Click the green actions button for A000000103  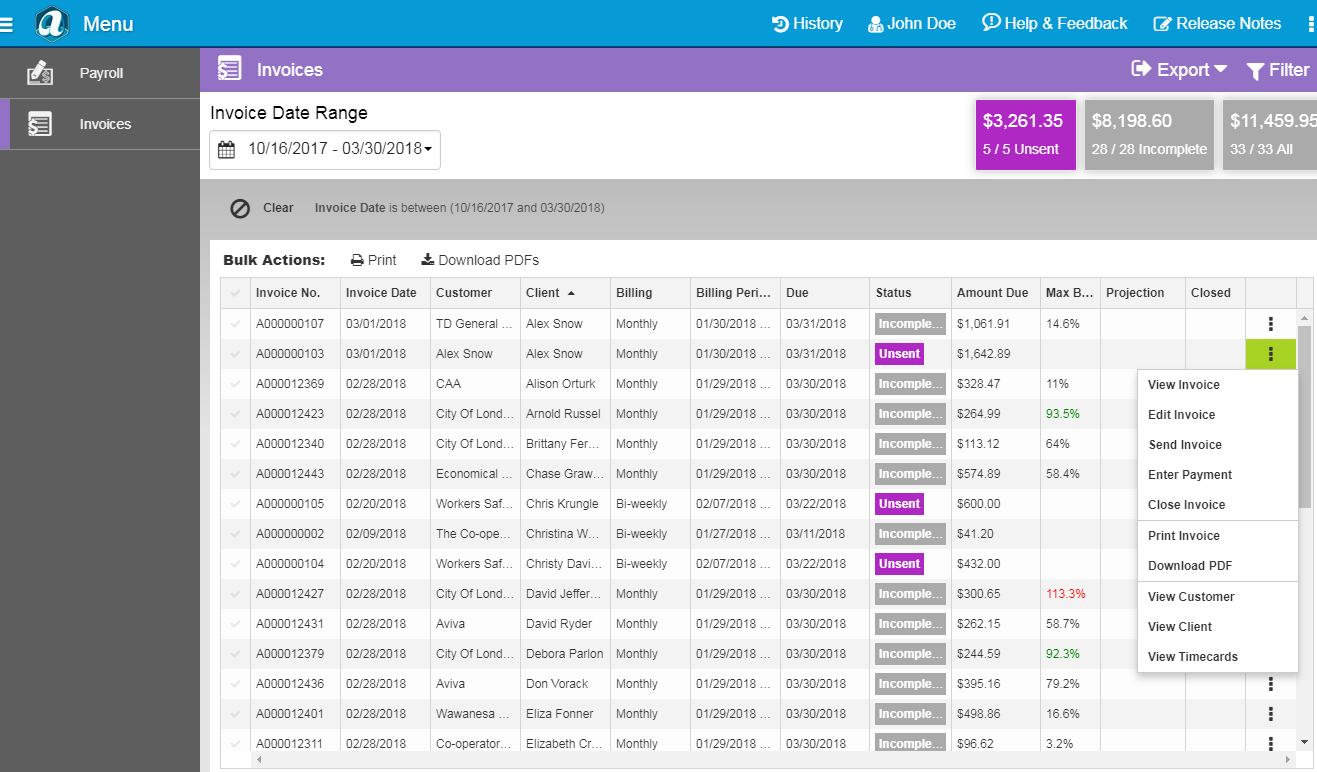1270,354
